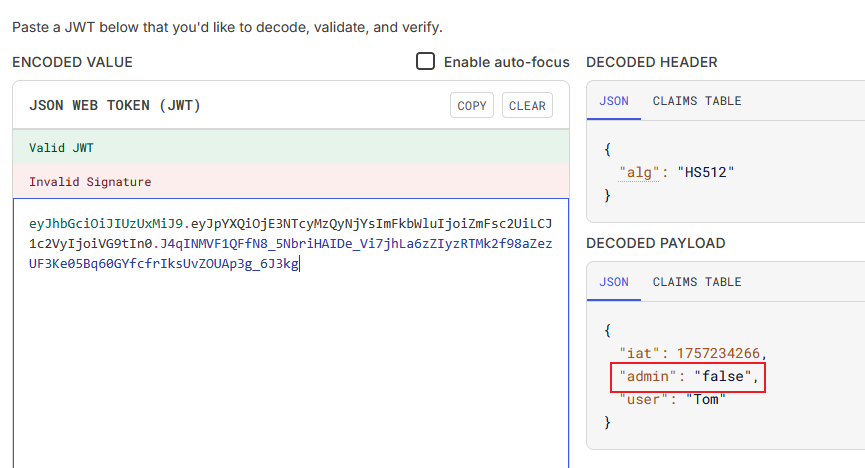Click the "Enable auto-focus" label text
Screen dimensions: 865x468
[x=506, y=62]
